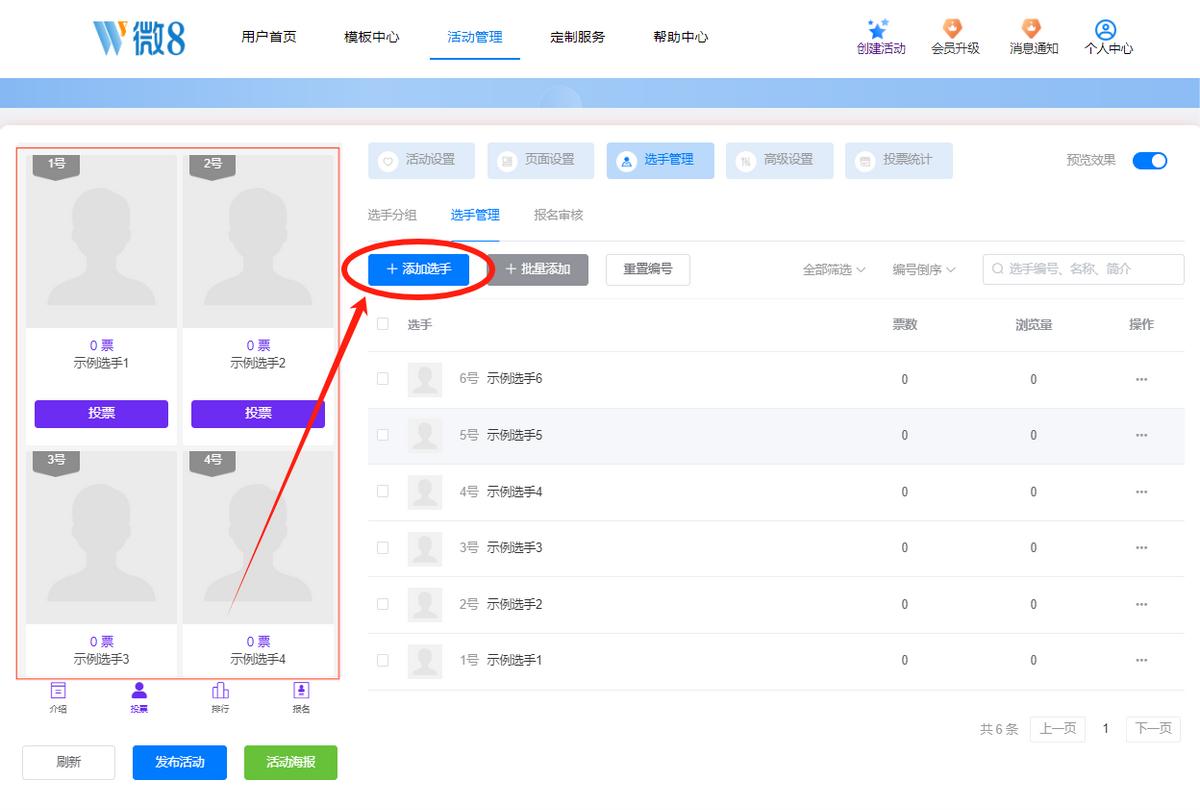This screenshot has height=810, width=1200.
Task: Click the 重置编号 button
Action: point(648,269)
